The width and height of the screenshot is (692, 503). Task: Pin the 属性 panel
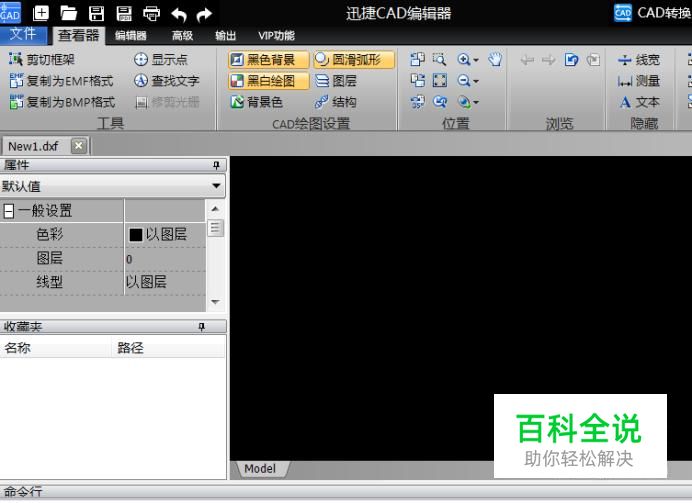(x=216, y=165)
